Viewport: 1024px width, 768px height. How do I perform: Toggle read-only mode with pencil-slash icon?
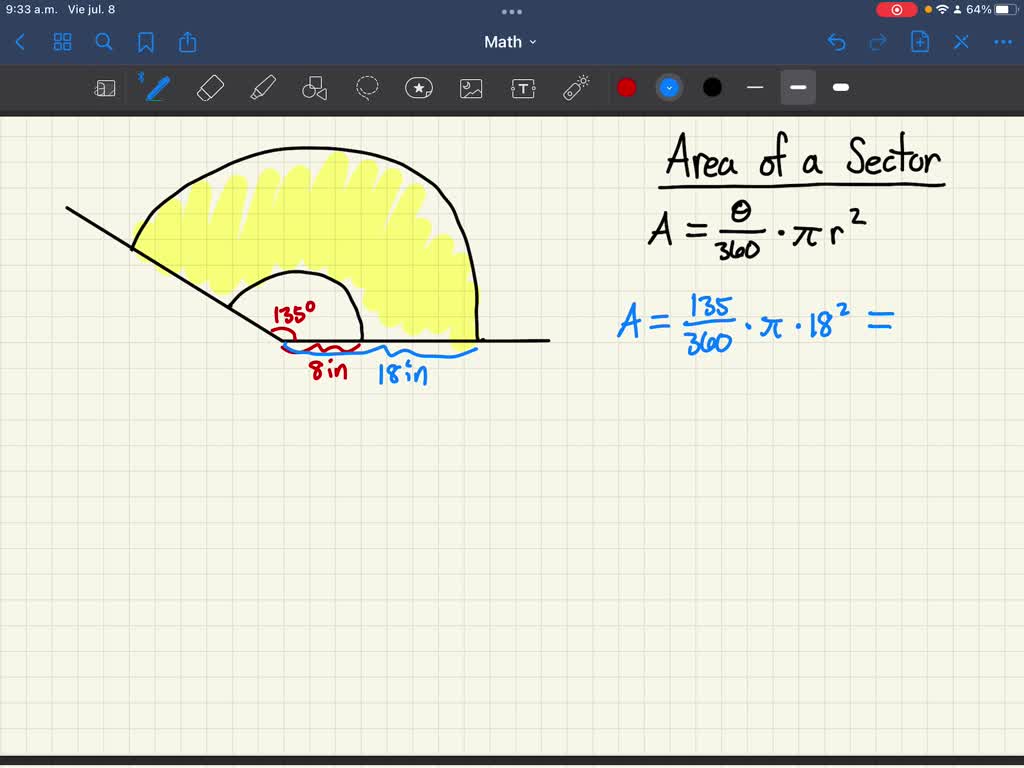pyautogui.click(x=961, y=42)
